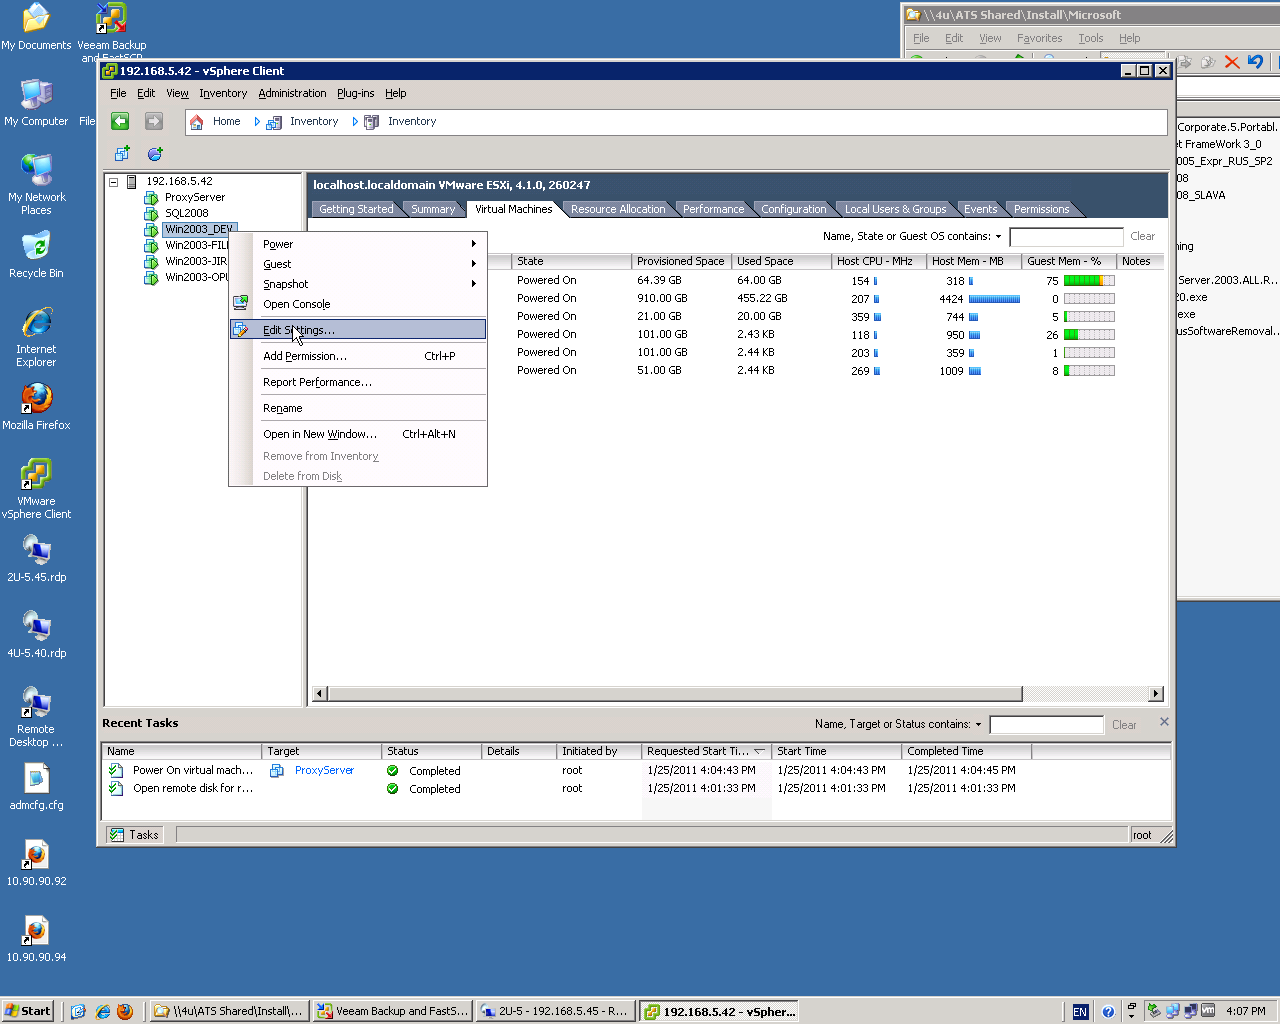The height and width of the screenshot is (1024, 1280).
Task: Switch to the Permissions tab
Action: 1041,209
